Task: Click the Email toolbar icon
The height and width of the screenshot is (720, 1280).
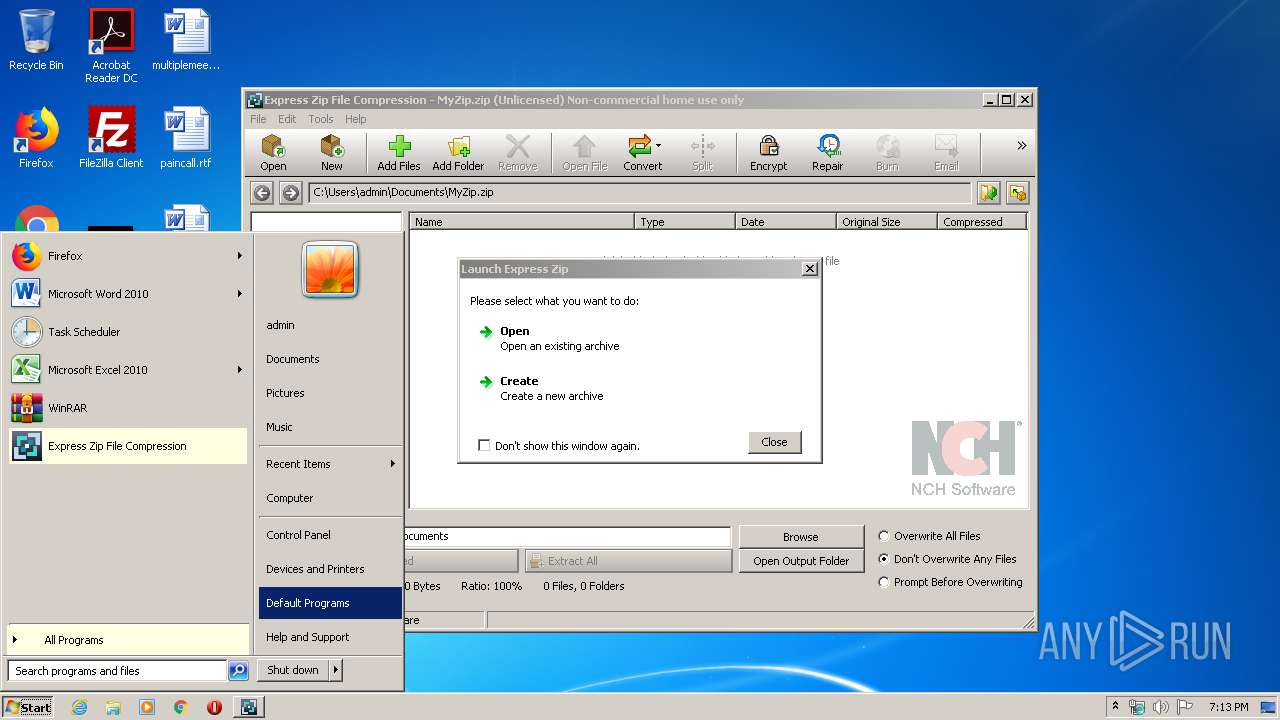Action: [946, 153]
